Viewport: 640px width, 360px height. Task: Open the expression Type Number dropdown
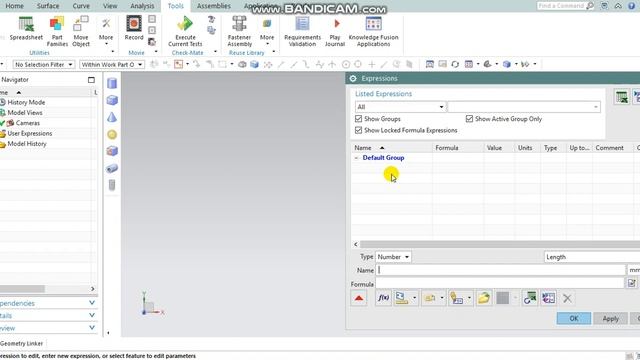[x=393, y=257]
